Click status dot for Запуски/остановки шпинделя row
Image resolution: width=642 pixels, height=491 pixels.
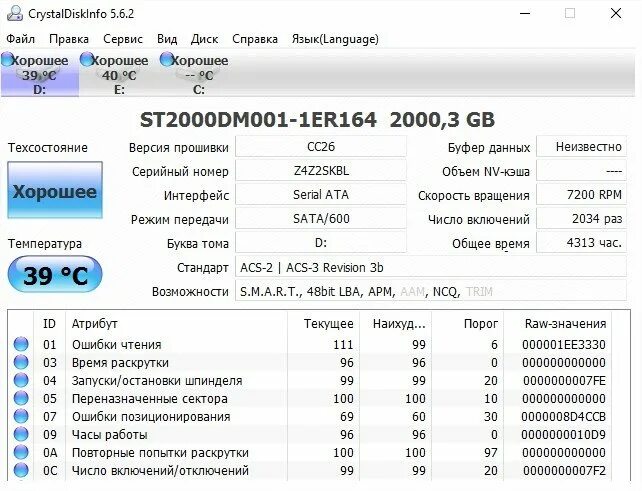21,380
